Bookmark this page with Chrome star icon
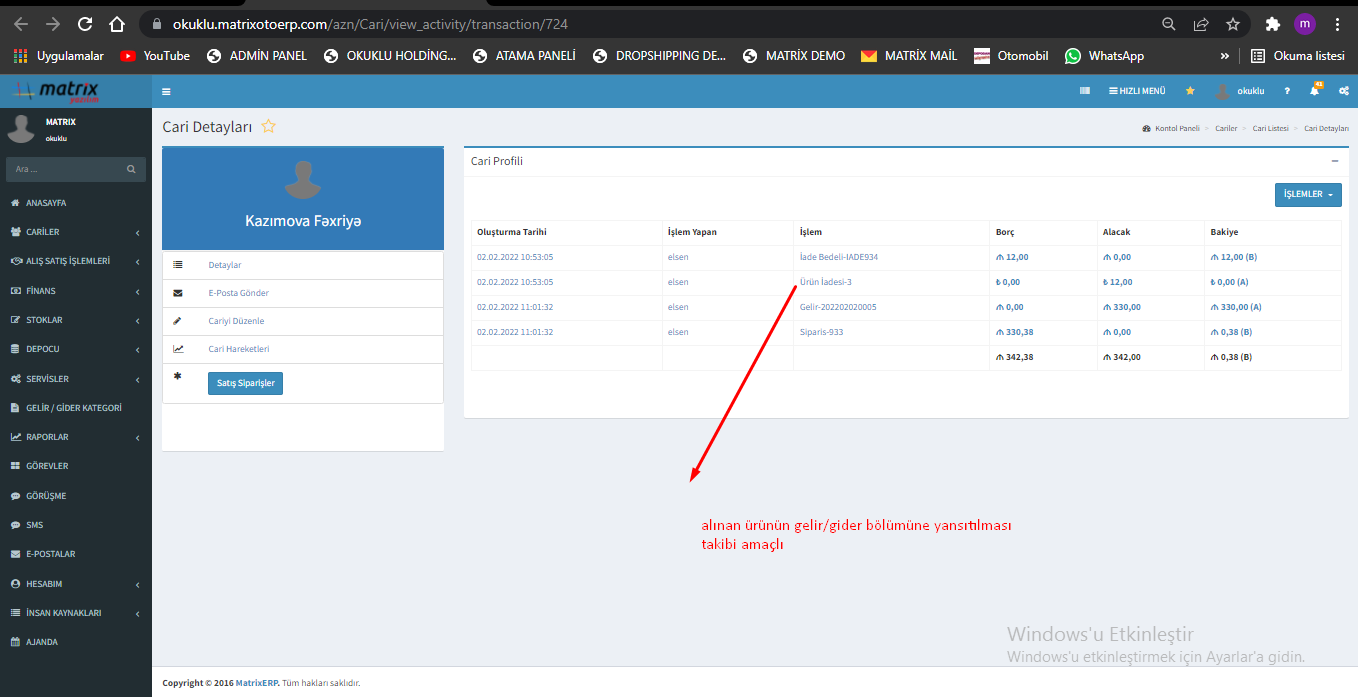Screen dimensions: 1358x697 pos(1233,24)
